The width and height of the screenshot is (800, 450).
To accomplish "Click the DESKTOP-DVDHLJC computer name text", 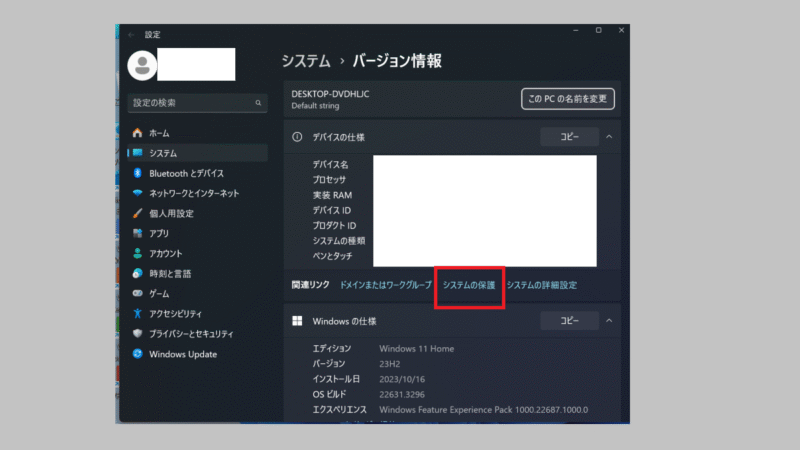I will coord(330,94).
